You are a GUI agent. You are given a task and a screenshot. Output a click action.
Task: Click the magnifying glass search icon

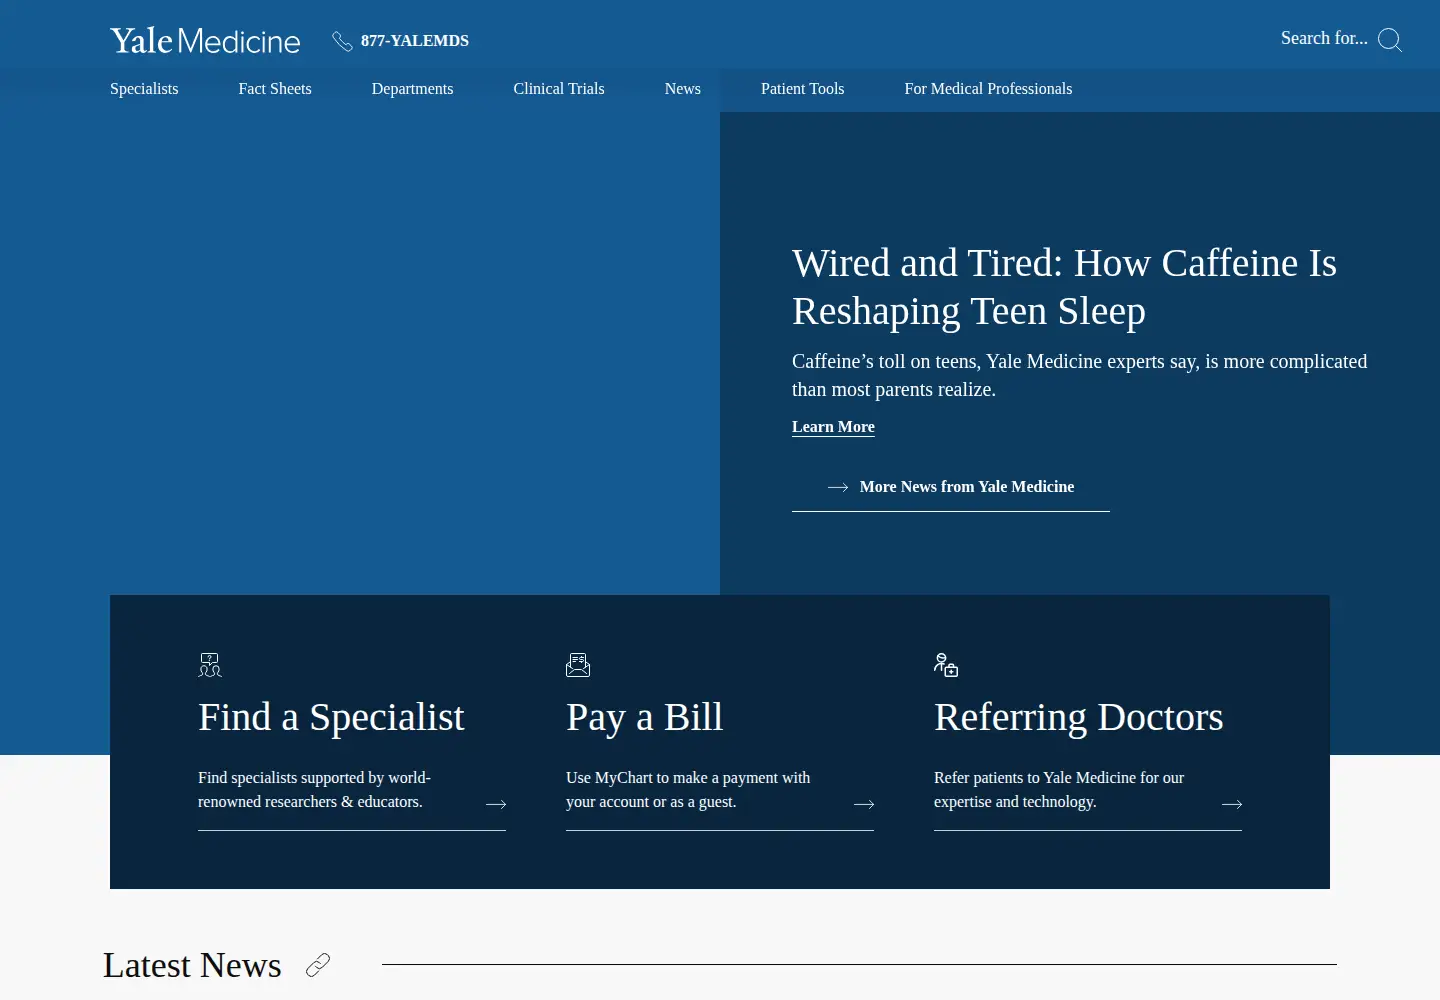[1390, 40]
